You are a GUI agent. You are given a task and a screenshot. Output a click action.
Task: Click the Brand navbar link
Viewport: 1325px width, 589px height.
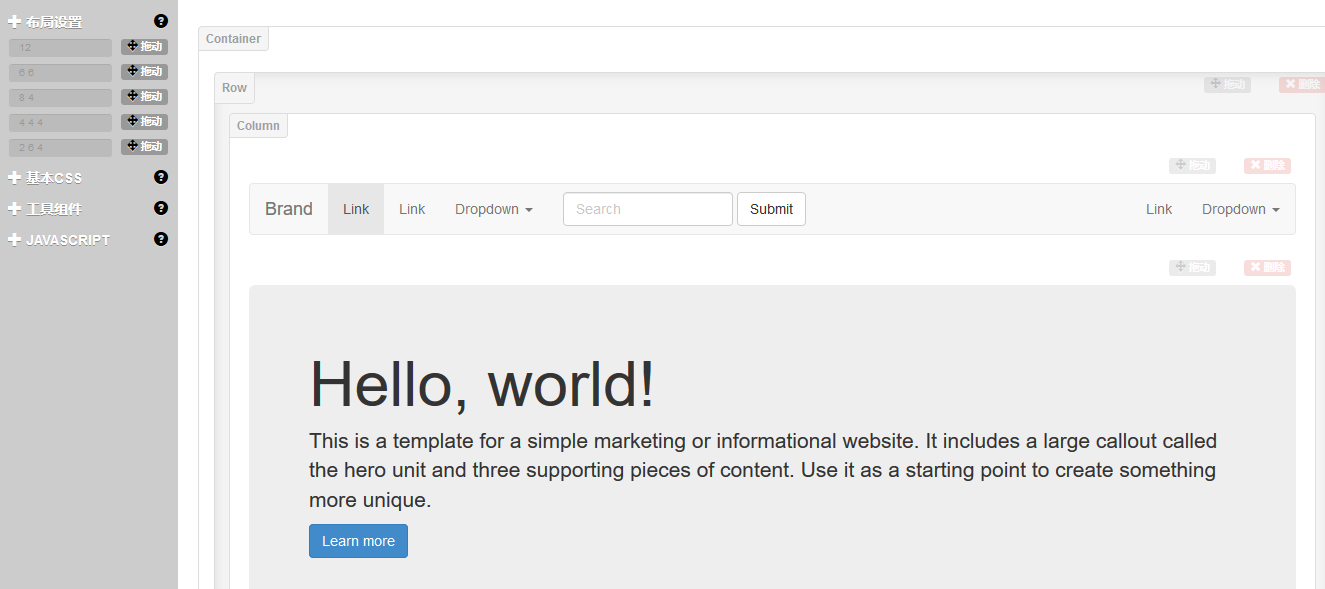pos(289,209)
